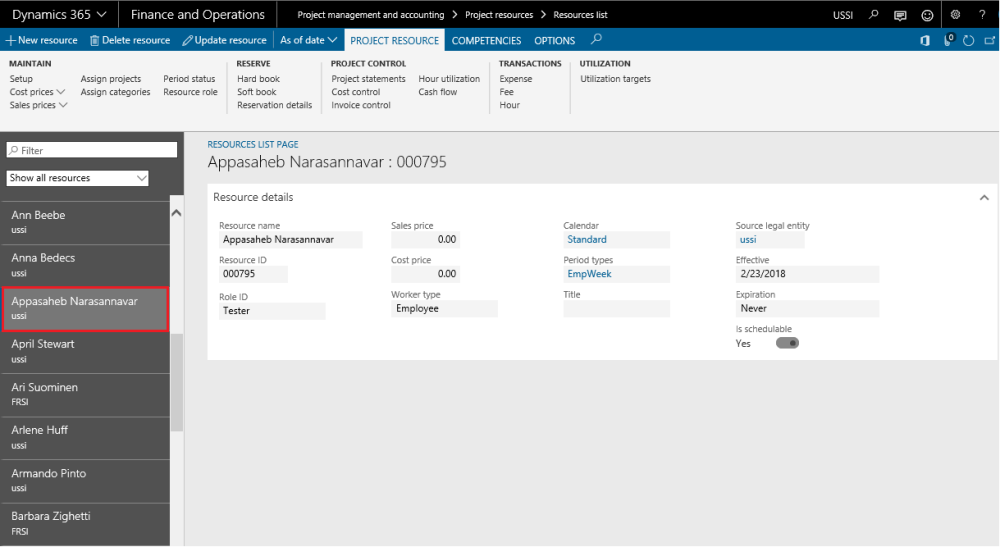Open the Standard calendar link

click(587, 240)
